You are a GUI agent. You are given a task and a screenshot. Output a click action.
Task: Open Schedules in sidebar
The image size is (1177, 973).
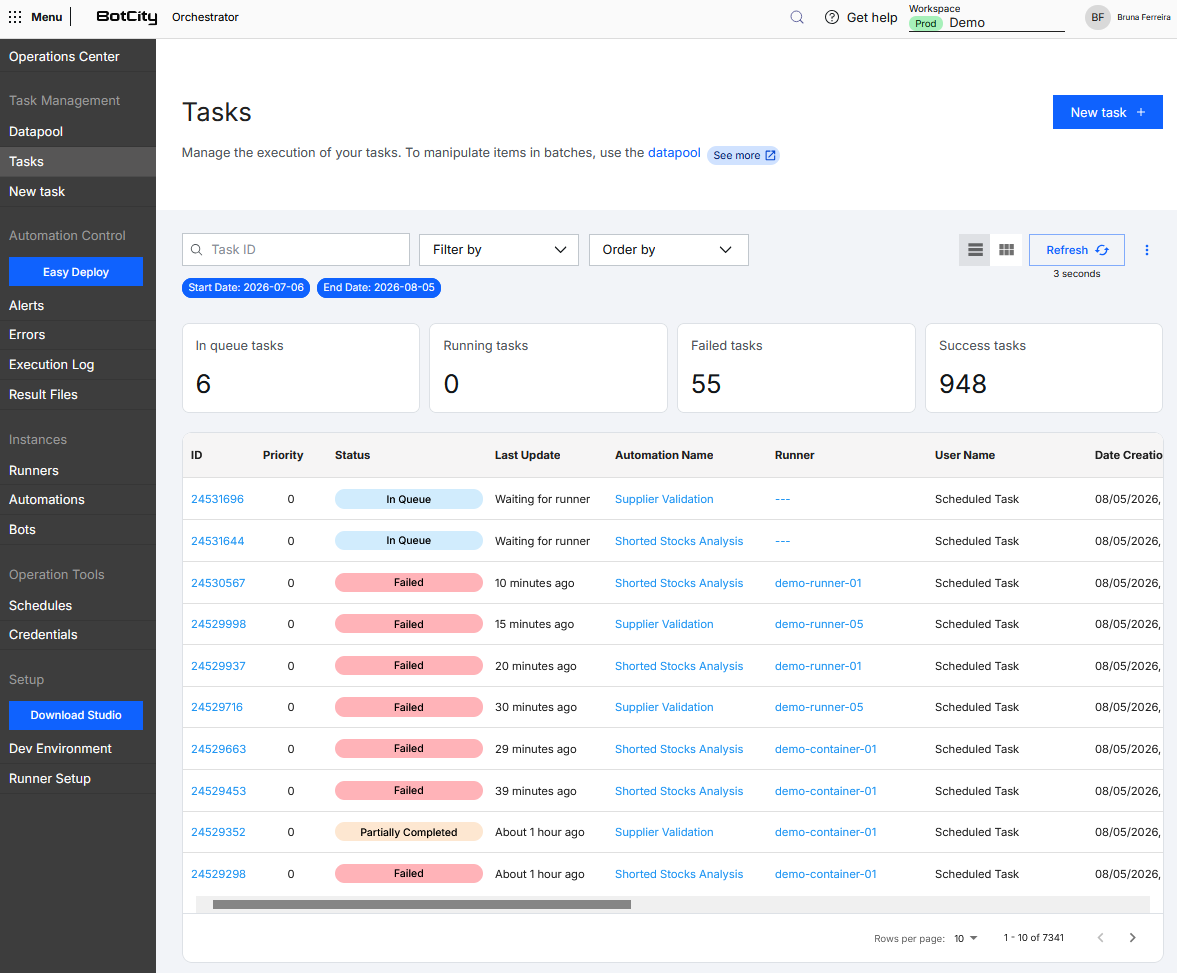(x=78, y=606)
